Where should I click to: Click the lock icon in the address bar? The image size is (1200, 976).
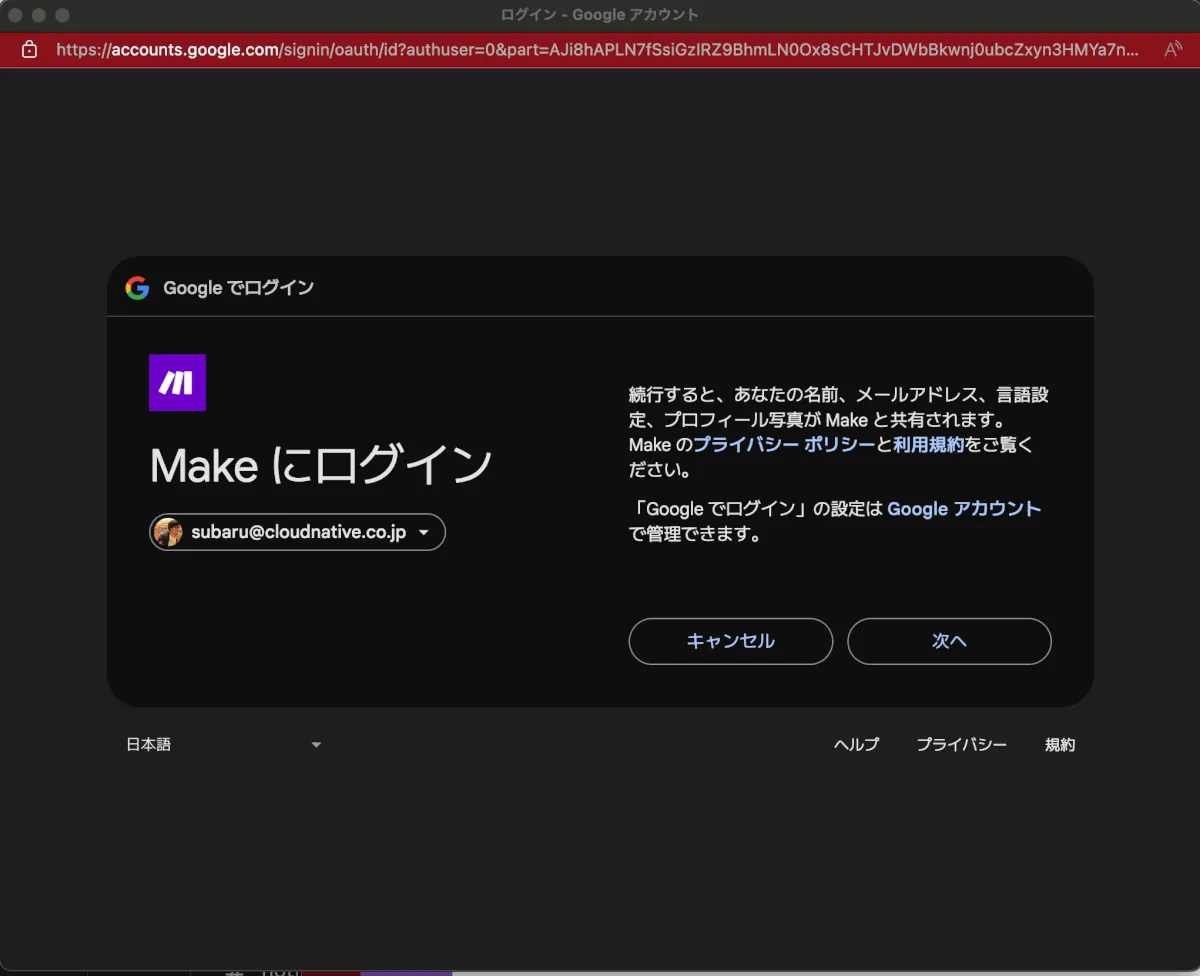pyautogui.click(x=29, y=49)
